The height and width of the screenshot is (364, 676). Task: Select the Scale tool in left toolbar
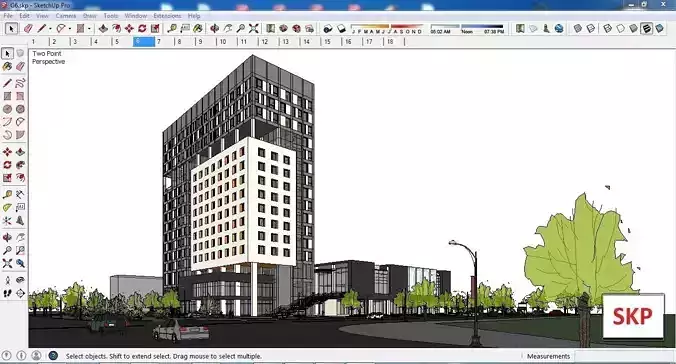click(x=7, y=178)
